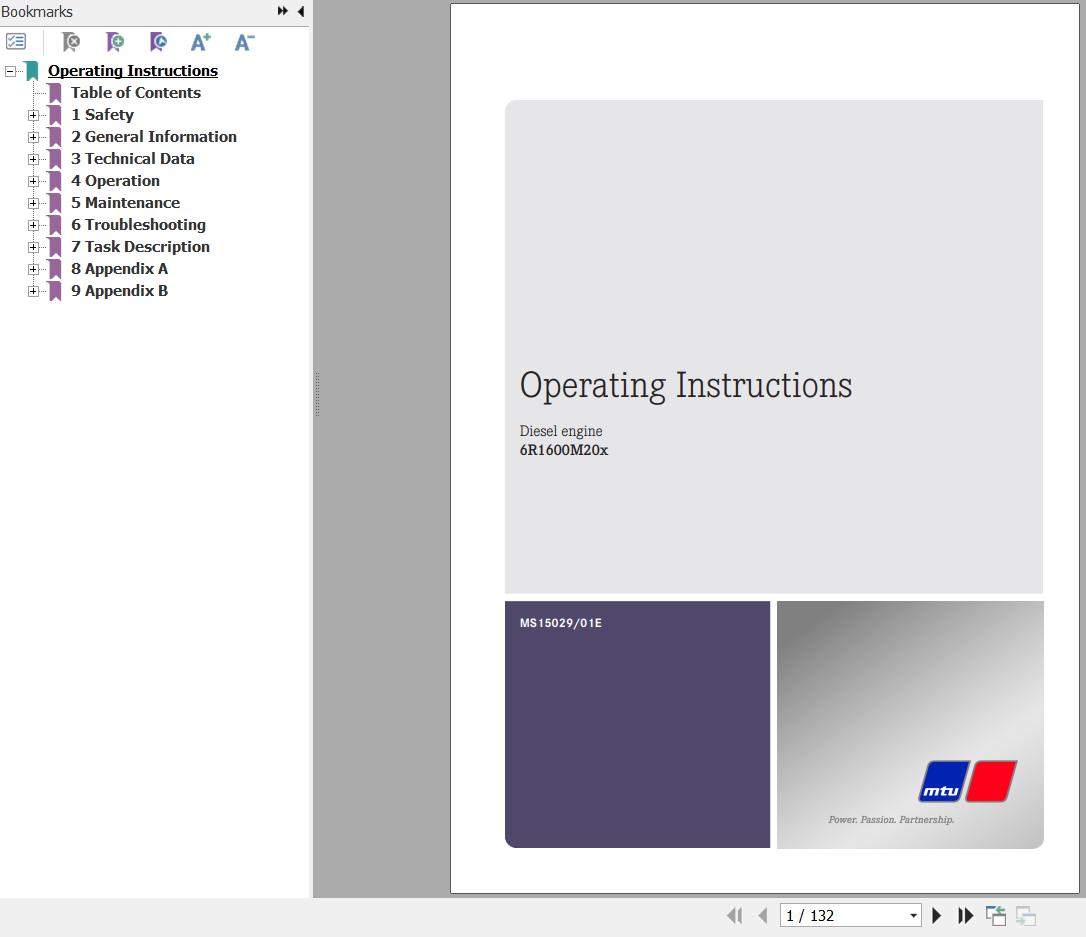Select the 1 Safety bookmark label

point(103,115)
